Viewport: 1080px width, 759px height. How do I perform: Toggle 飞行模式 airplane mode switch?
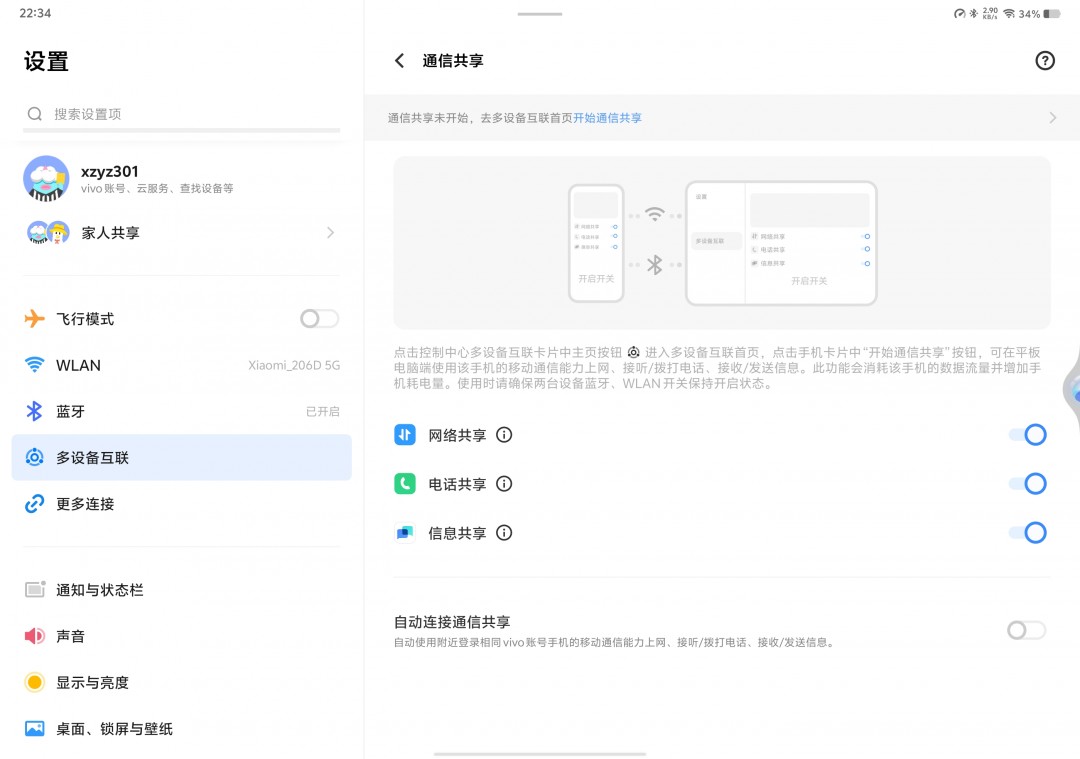319,319
